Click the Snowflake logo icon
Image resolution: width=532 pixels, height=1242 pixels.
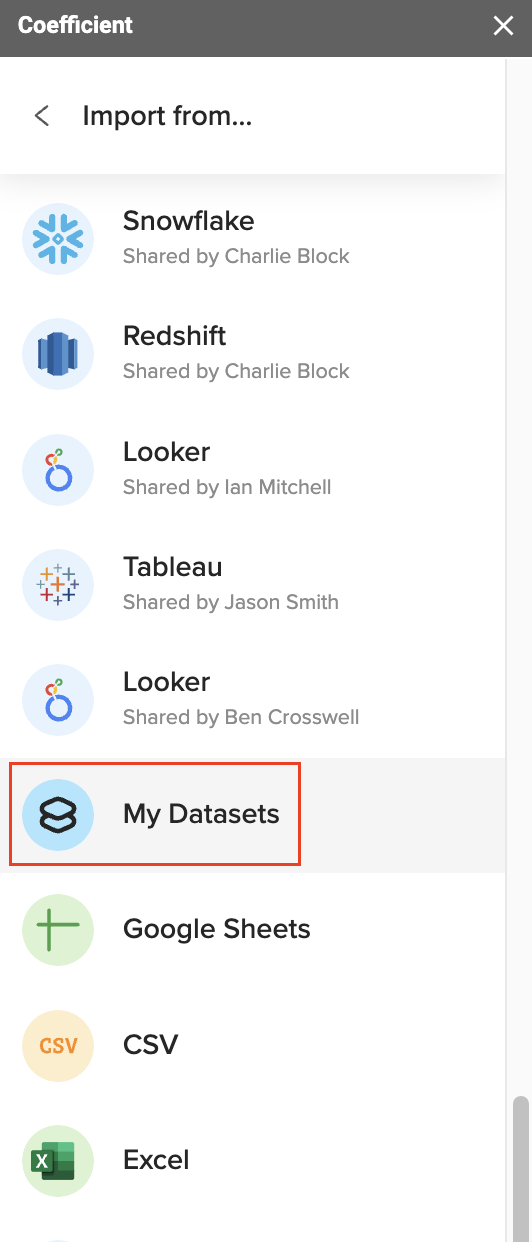pos(58,239)
